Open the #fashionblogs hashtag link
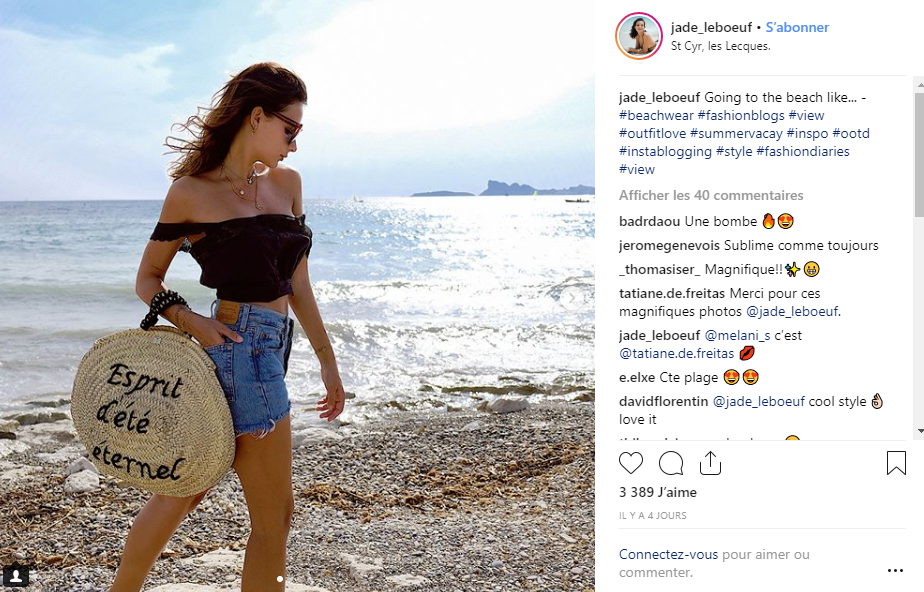Image resolution: width=924 pixels, height=592 pixels. click(x=741, y=115)
